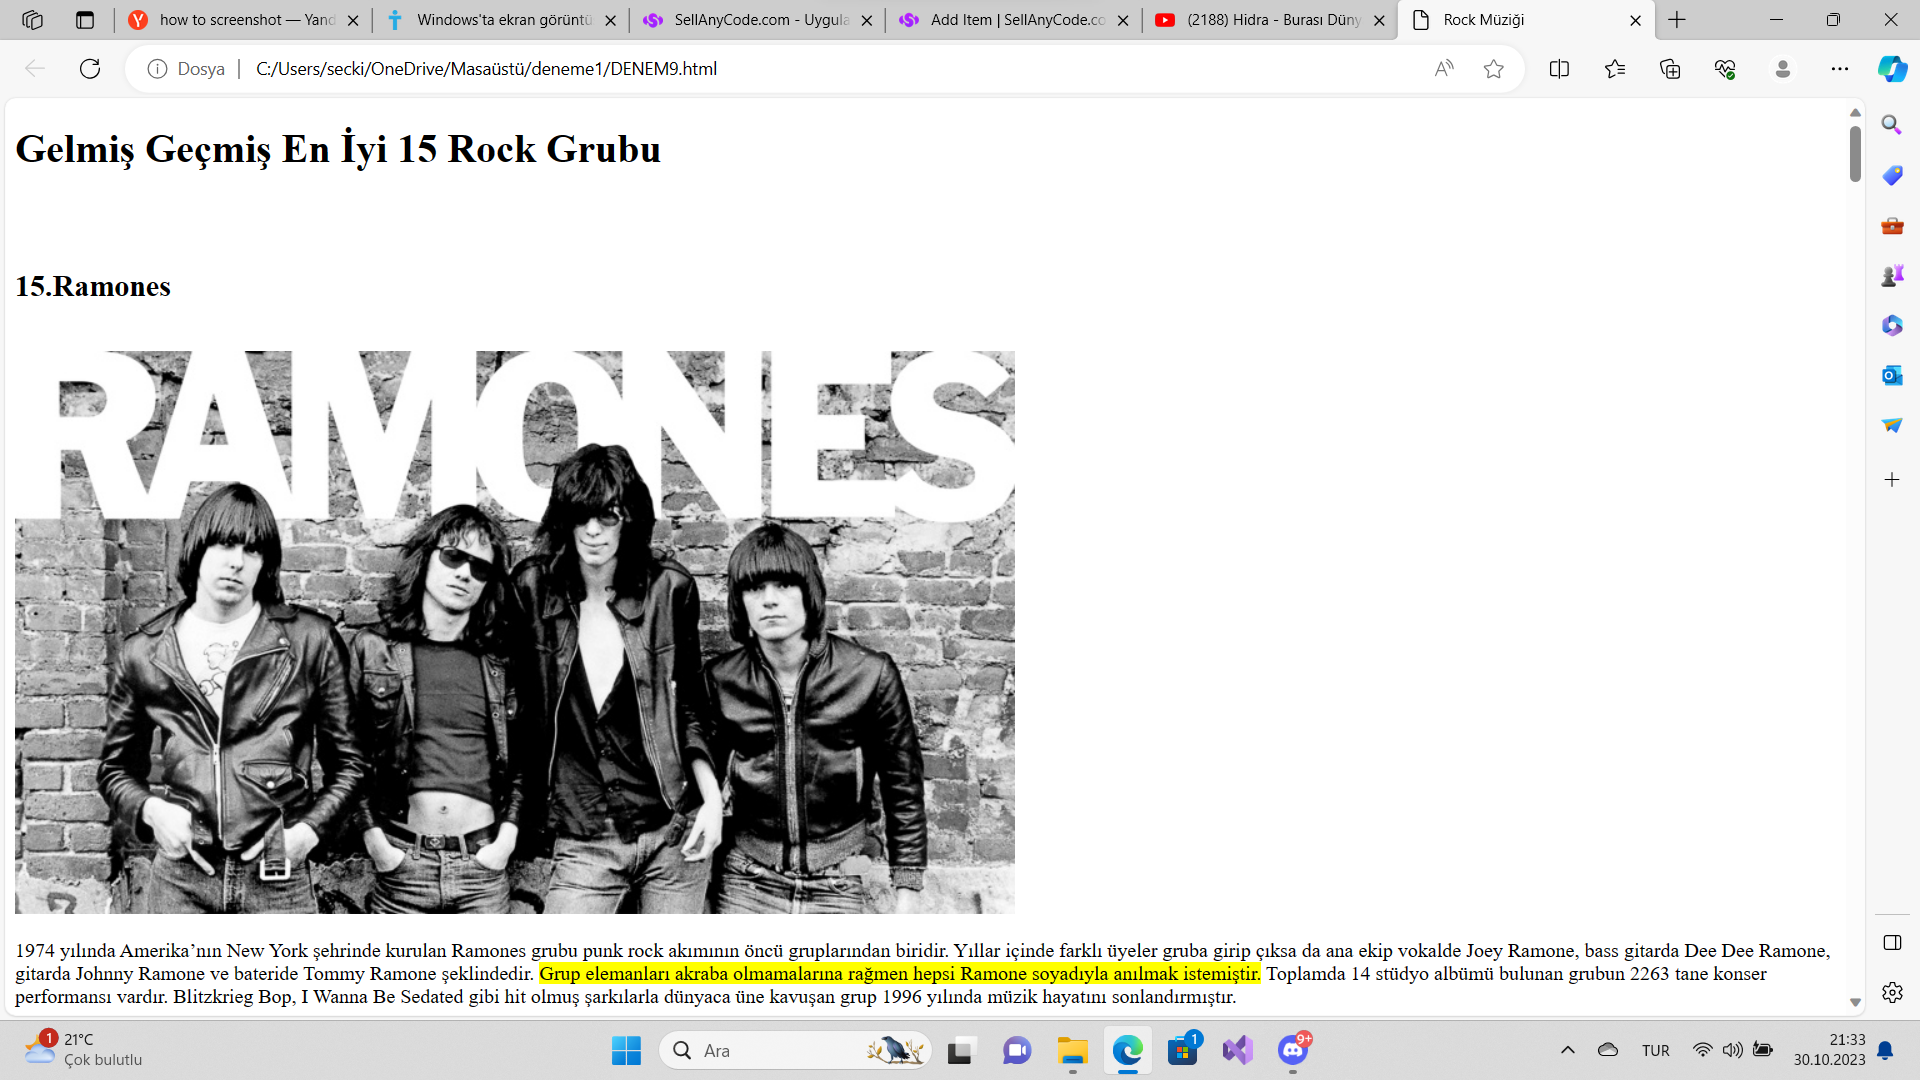Expand the Tab actions menu
This screenshot has width=1920, height=1080.
coord(85,20)
